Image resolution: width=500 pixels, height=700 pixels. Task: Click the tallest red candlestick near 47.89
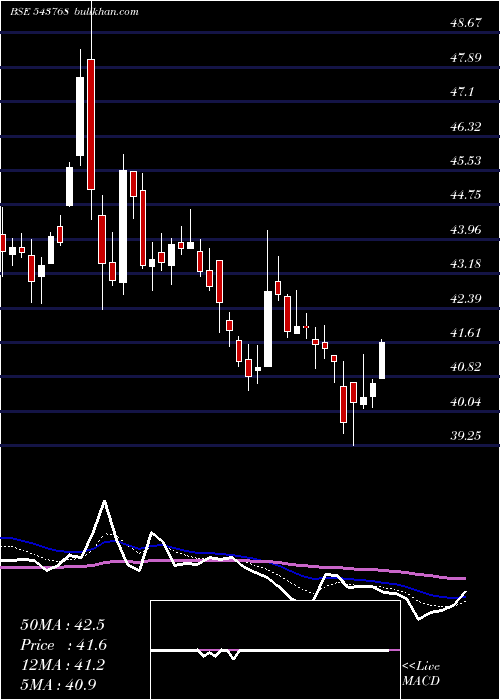(x=91, y=124)
